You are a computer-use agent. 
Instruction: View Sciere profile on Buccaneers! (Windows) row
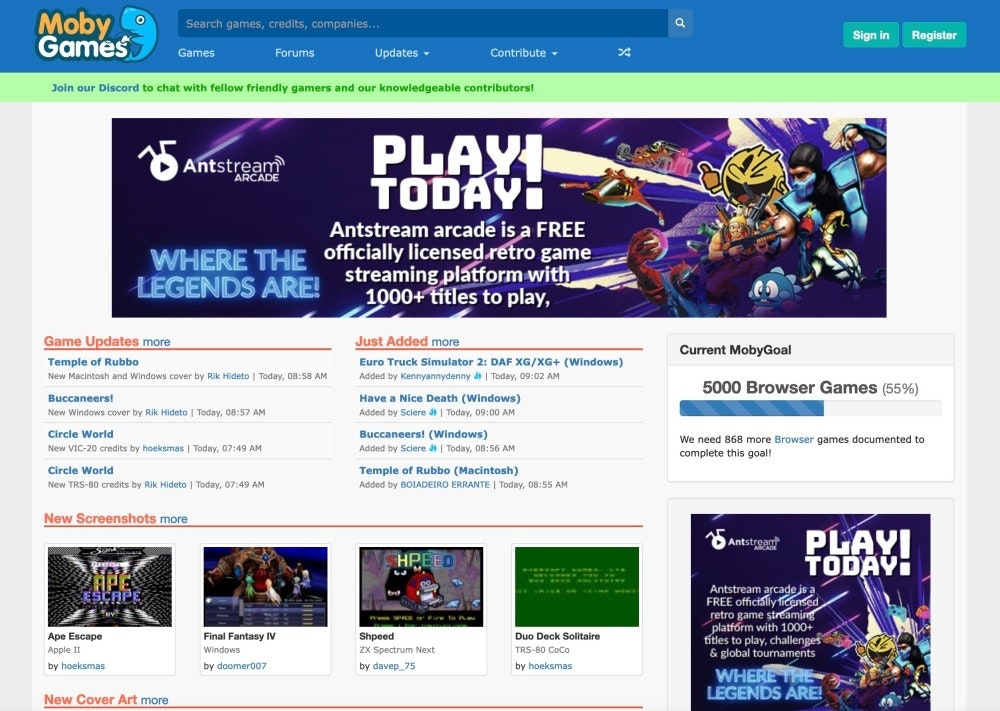413,448
